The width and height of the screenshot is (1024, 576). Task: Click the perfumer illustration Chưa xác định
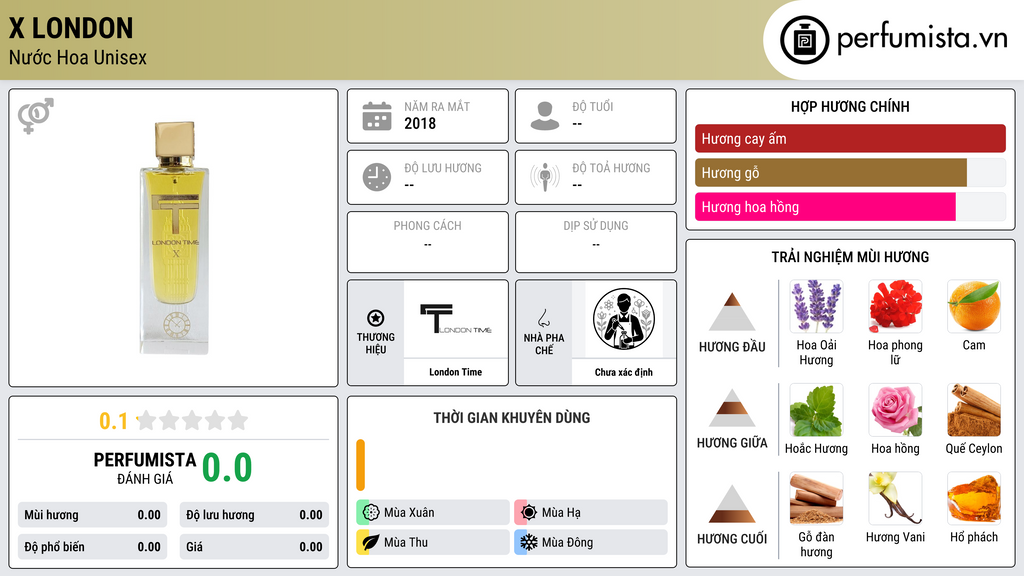[x=624, y=319]
